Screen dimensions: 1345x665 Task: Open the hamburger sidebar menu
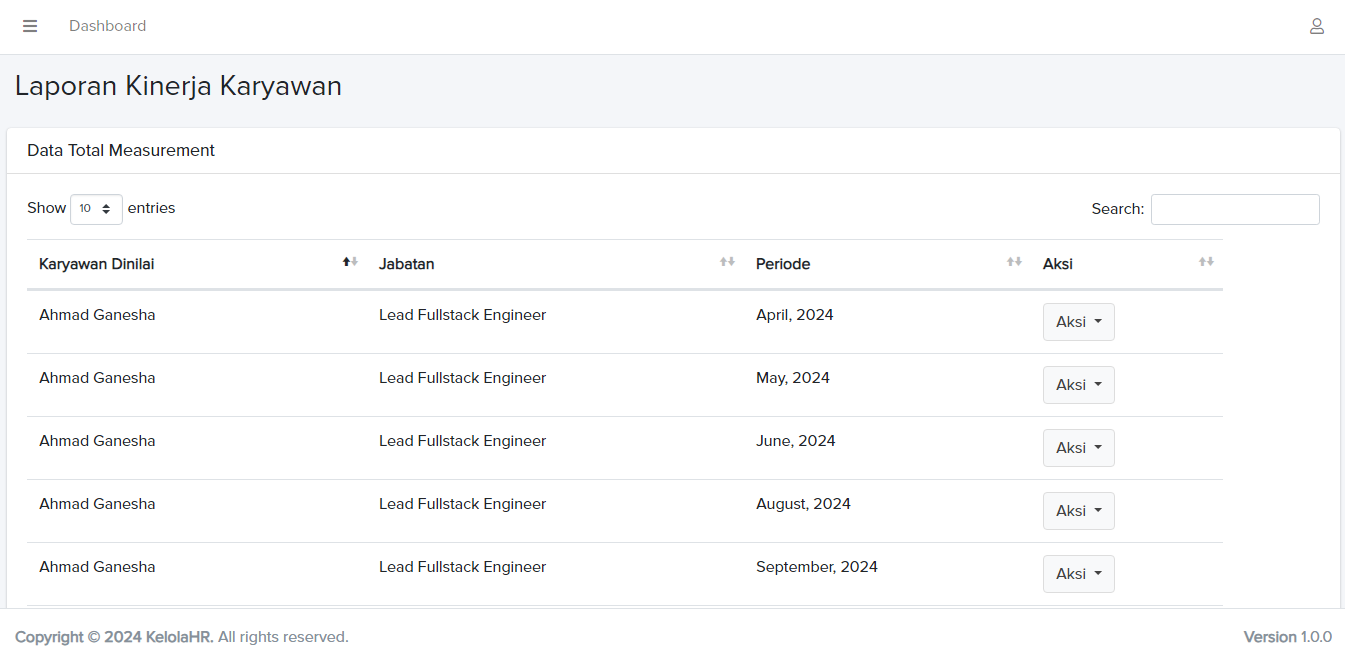[30, 26]
